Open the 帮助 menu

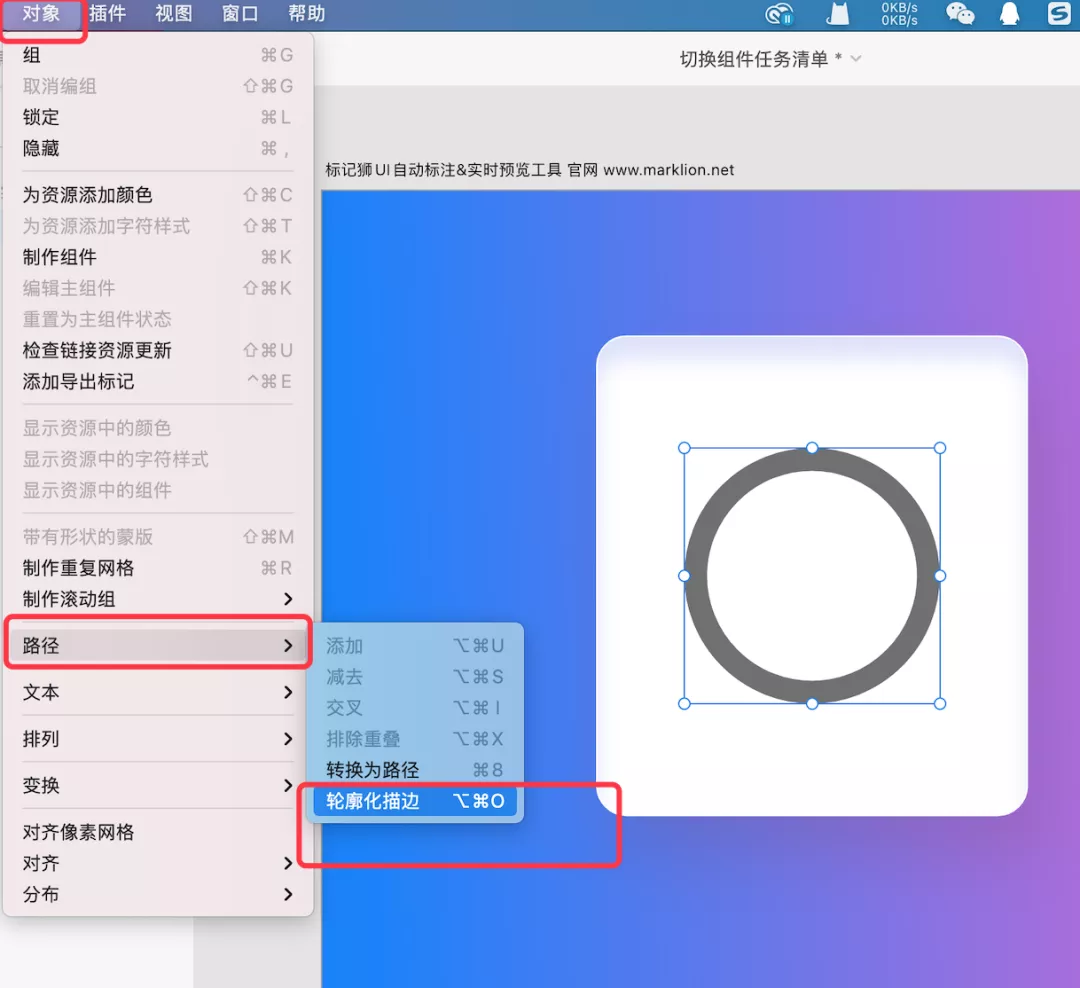305,14
